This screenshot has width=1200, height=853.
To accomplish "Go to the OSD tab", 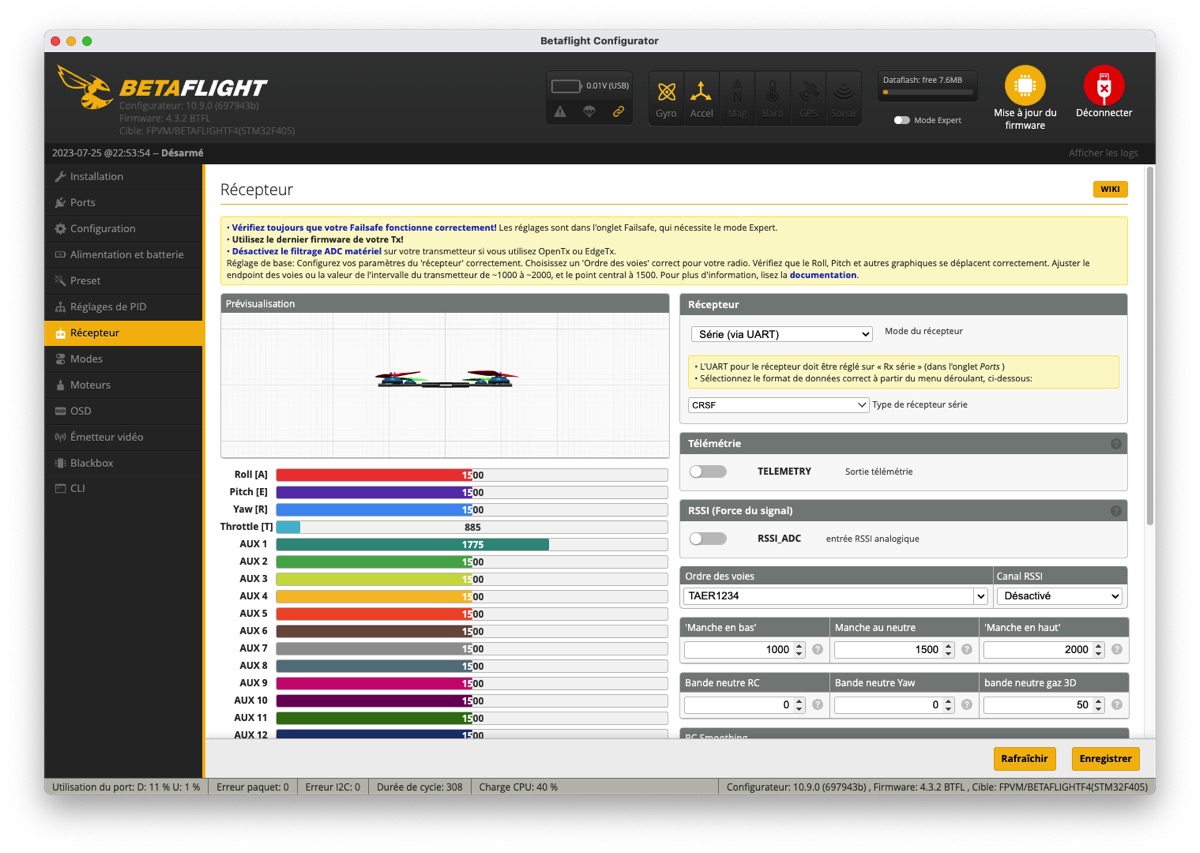I will point(124,411).
